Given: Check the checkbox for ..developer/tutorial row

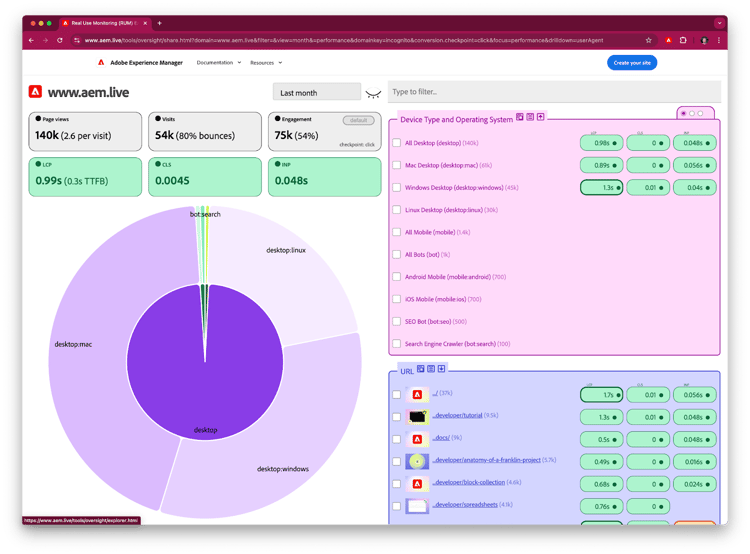Looking at the screenshot, I should click(397, 417).
